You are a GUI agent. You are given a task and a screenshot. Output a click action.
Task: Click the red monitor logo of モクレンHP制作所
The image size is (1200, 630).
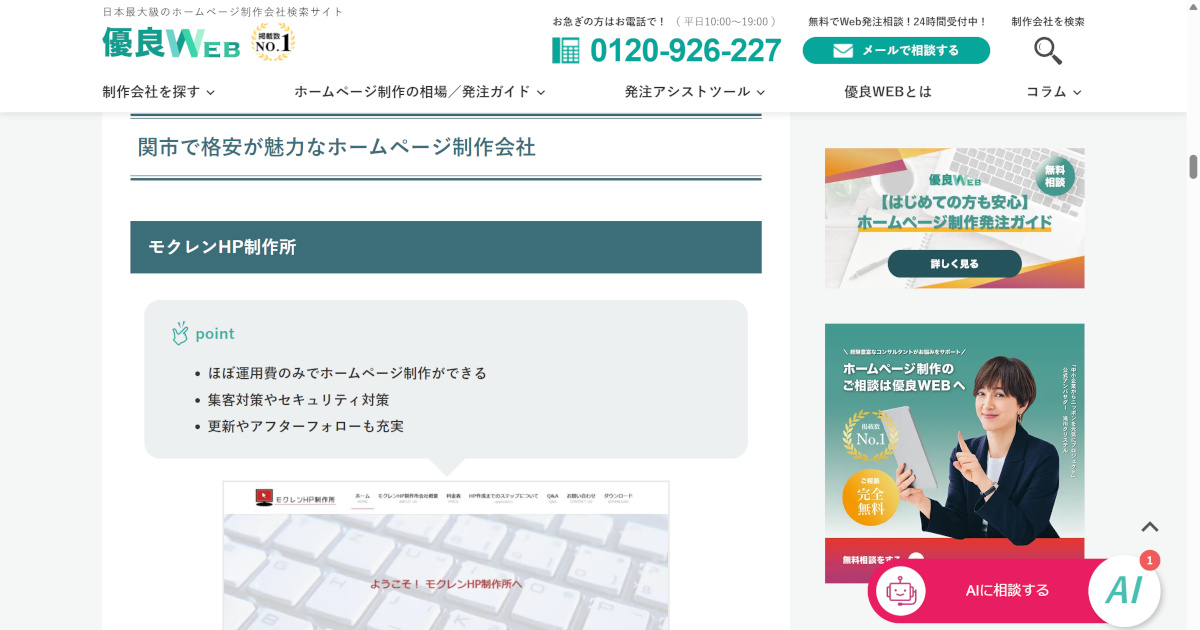[262, 493]
